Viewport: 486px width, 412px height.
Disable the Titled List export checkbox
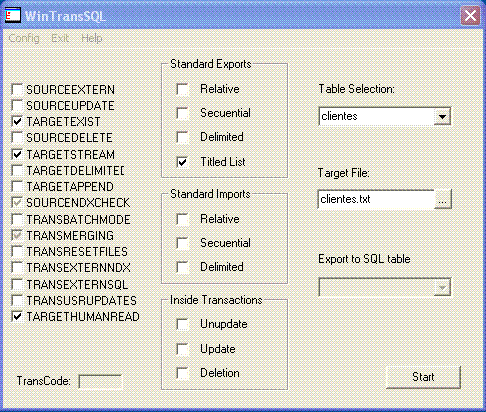click(182, 162)
